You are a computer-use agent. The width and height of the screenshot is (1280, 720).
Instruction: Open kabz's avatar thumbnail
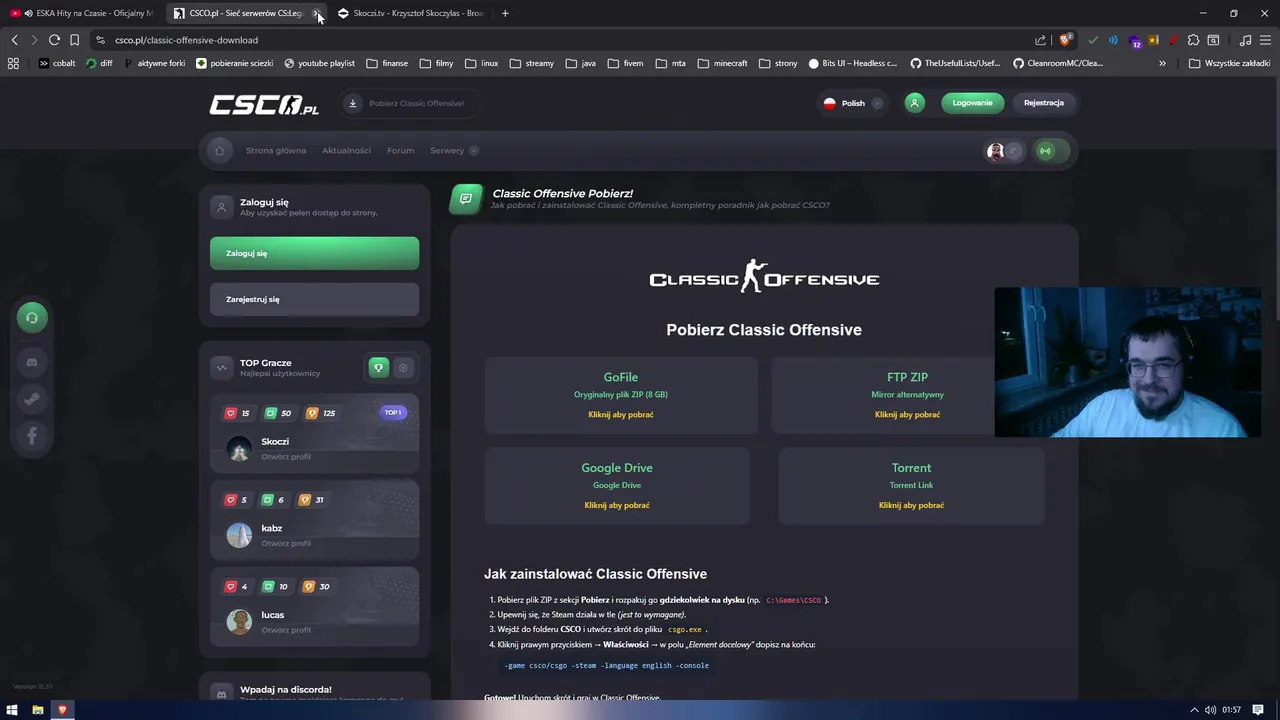click(239, 535)
